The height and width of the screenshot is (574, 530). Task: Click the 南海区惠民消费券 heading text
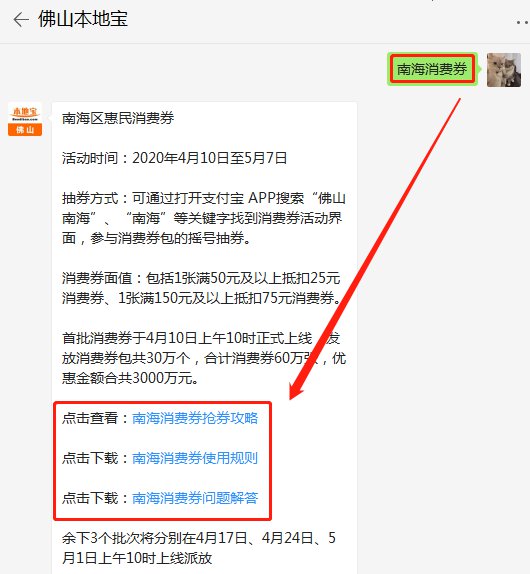tap(118, 118)
